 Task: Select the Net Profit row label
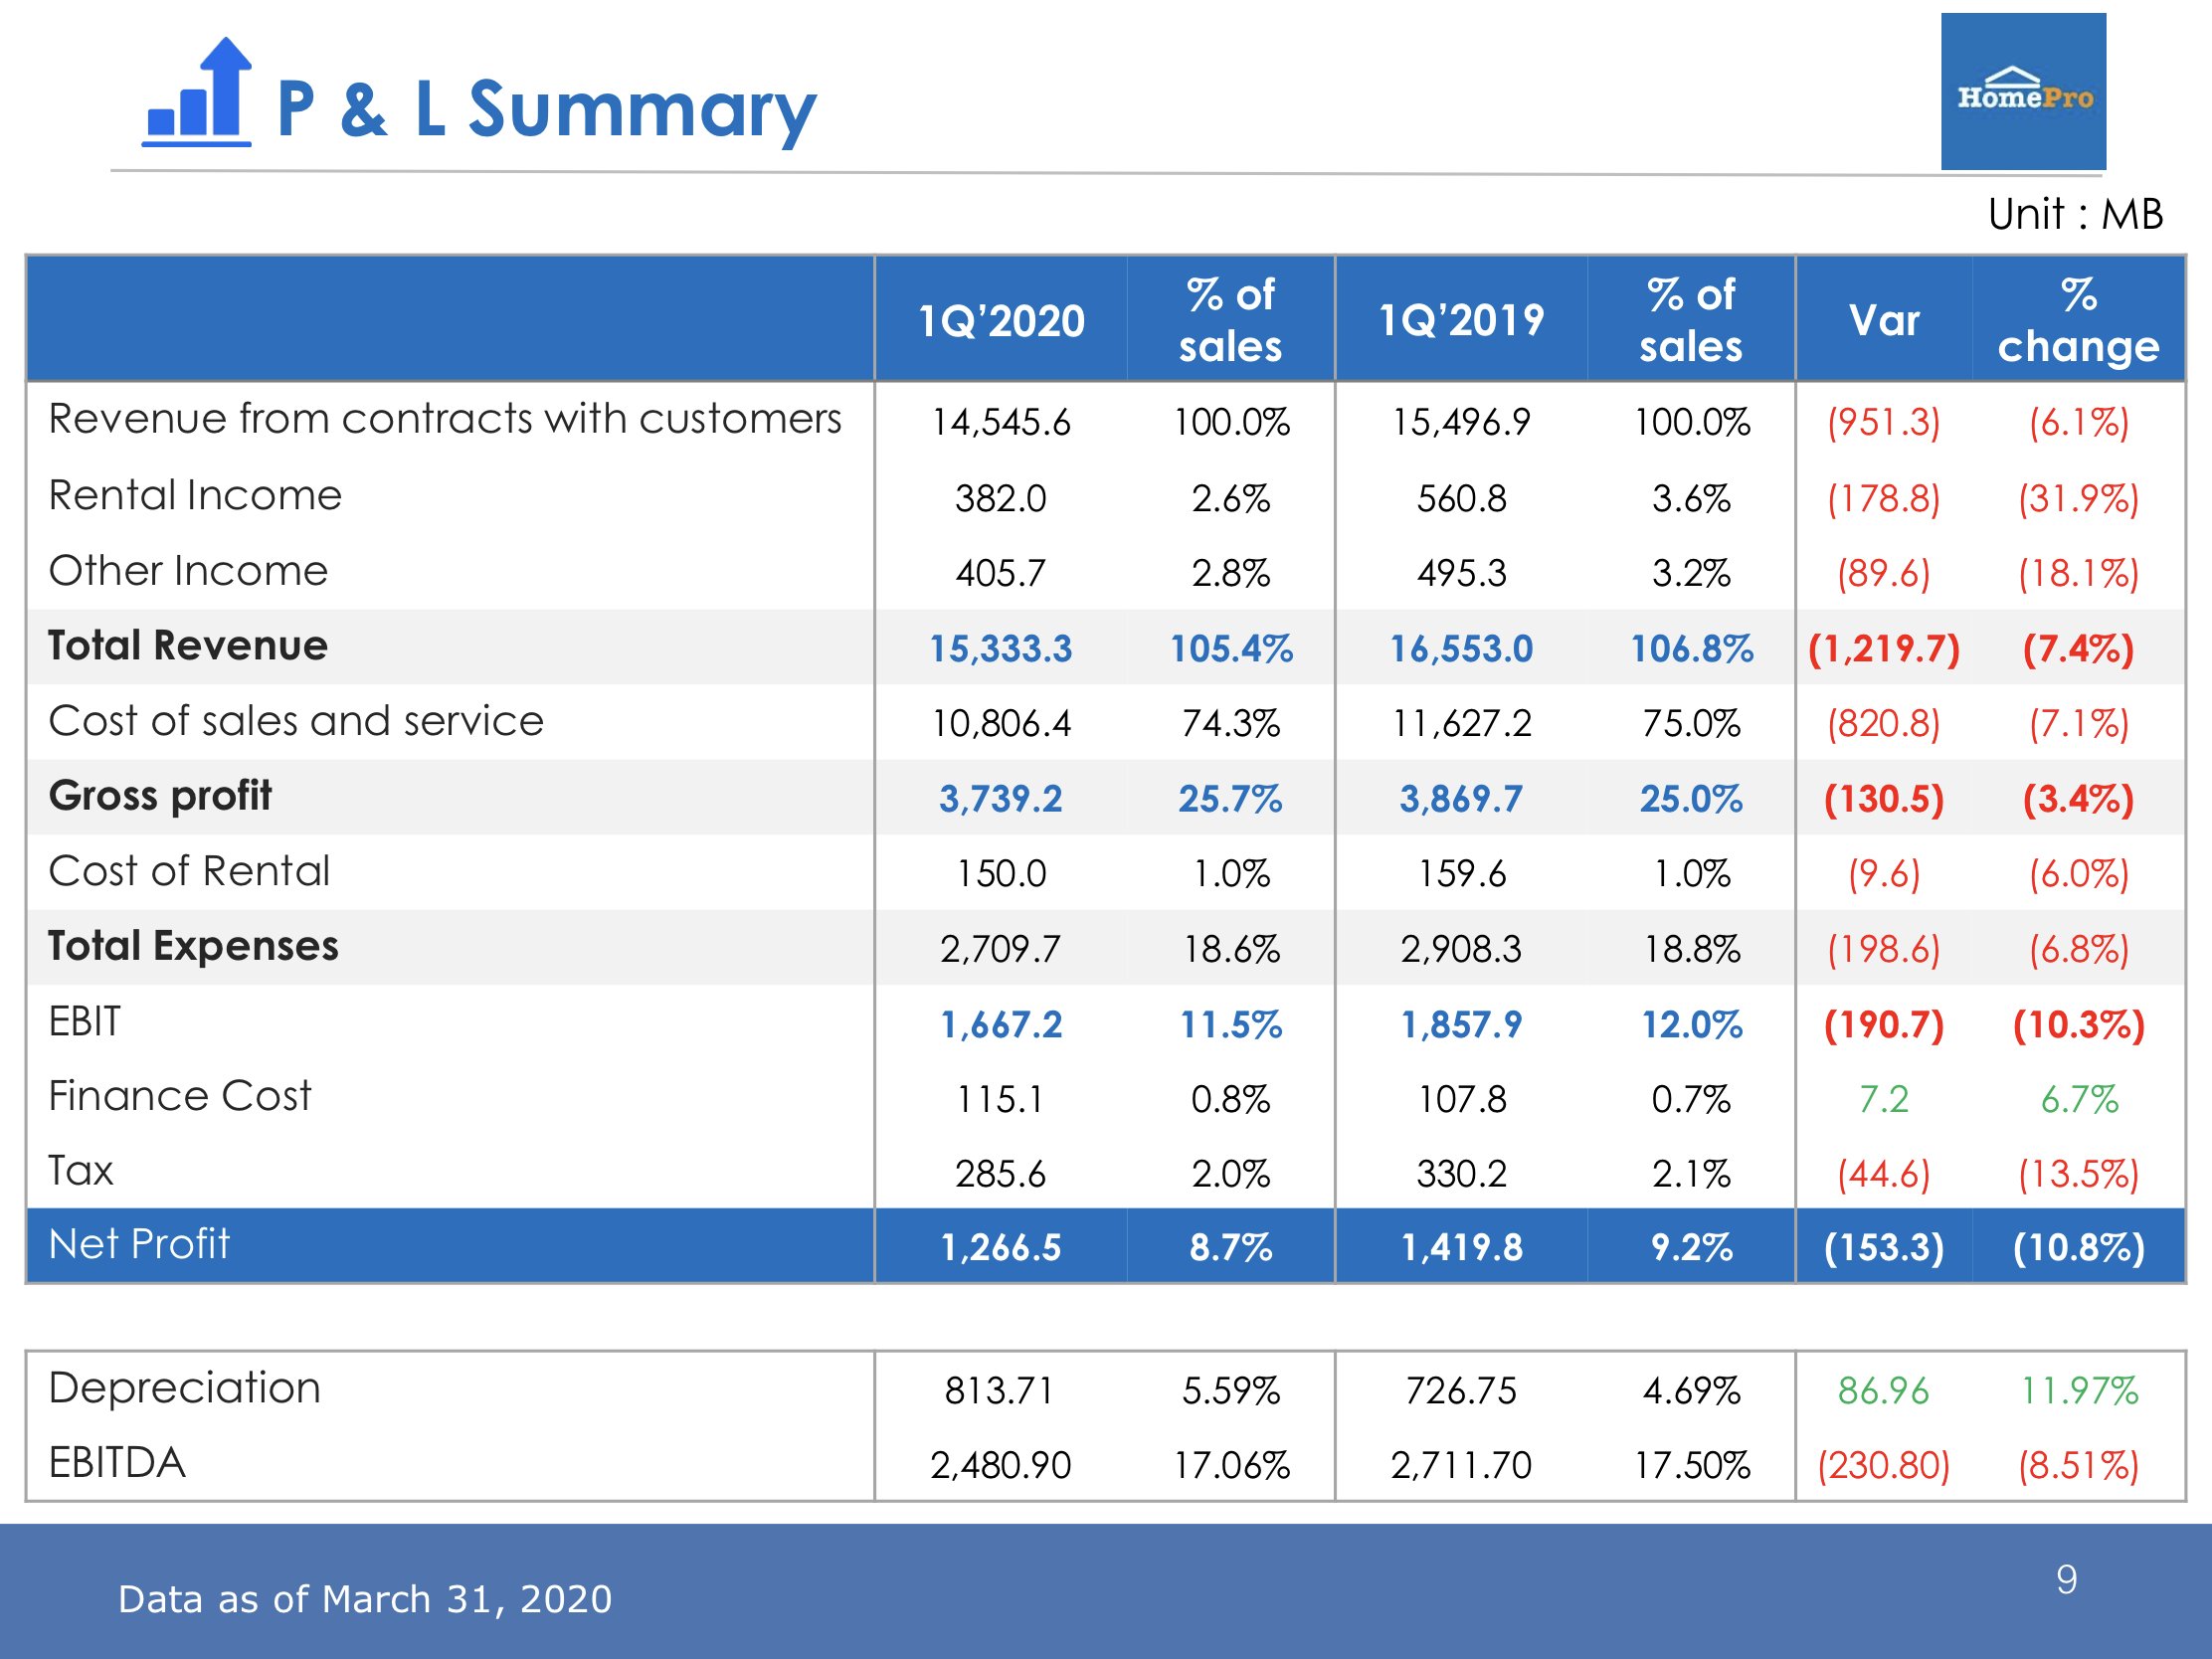(x=139, y=1244)
